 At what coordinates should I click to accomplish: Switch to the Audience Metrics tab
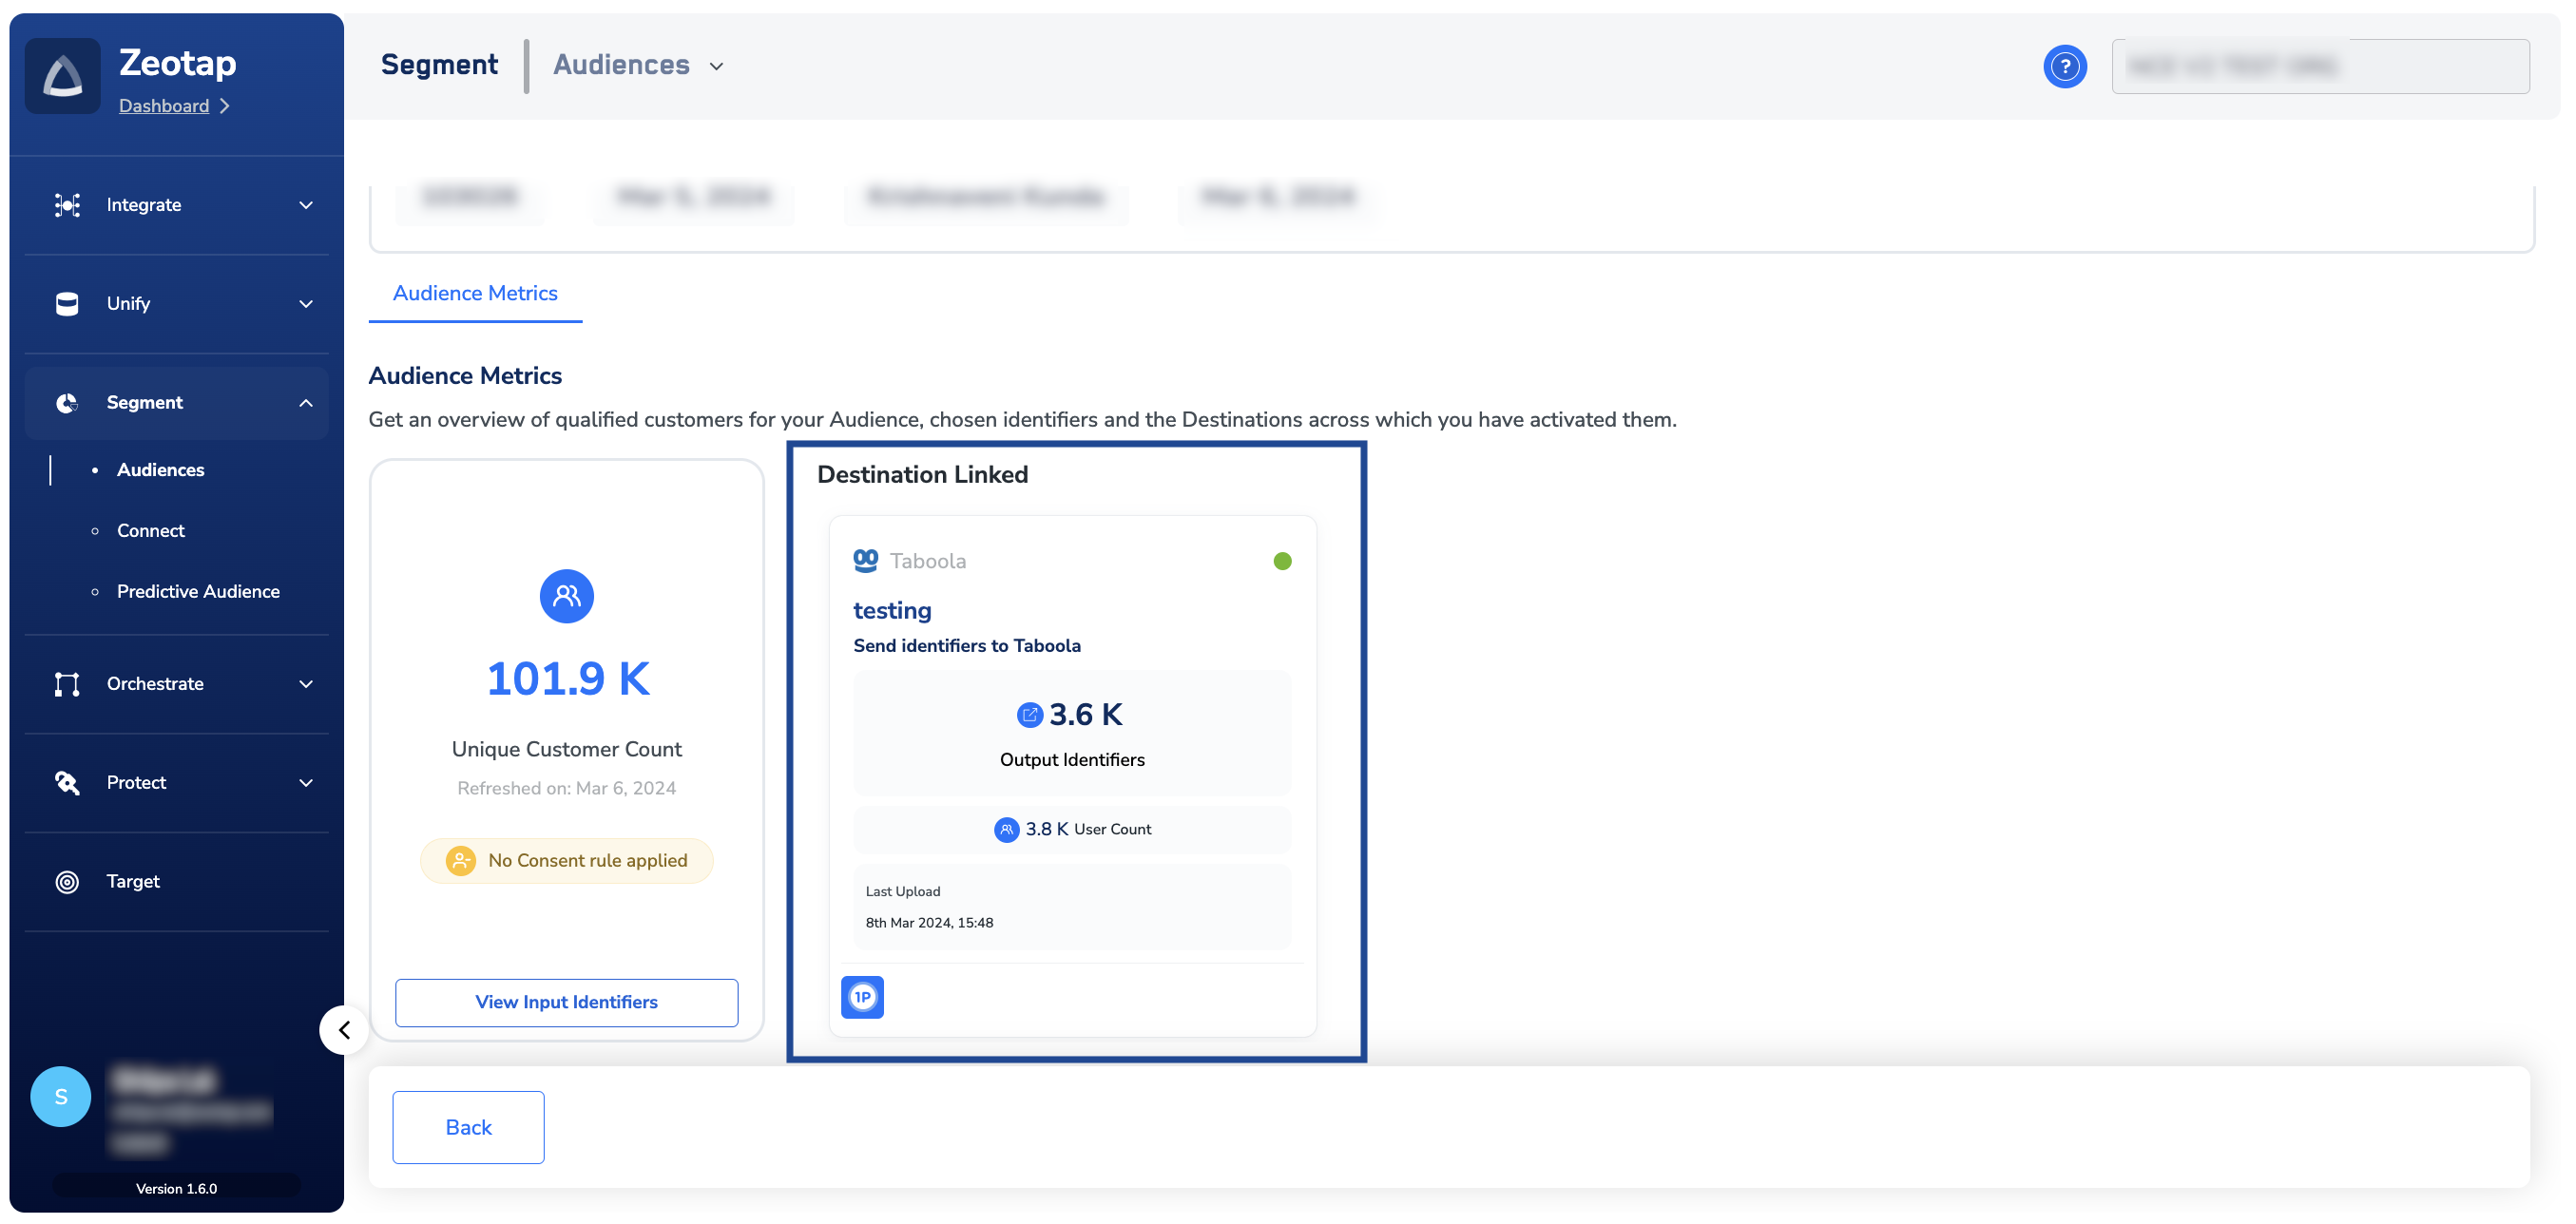pyautogui.click(x=475, y=293)
